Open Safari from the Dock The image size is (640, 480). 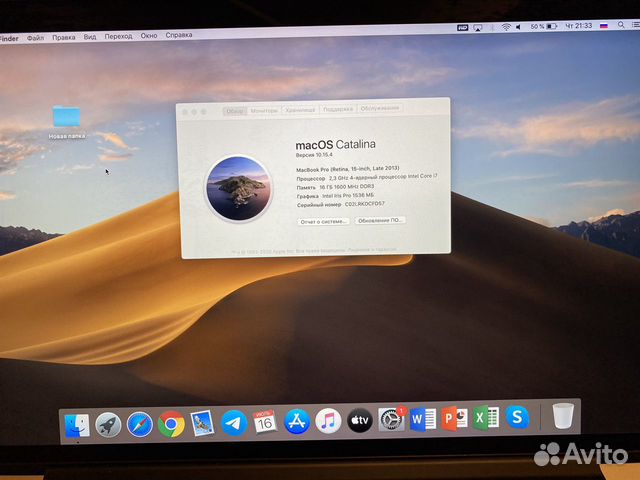(140, 424)
